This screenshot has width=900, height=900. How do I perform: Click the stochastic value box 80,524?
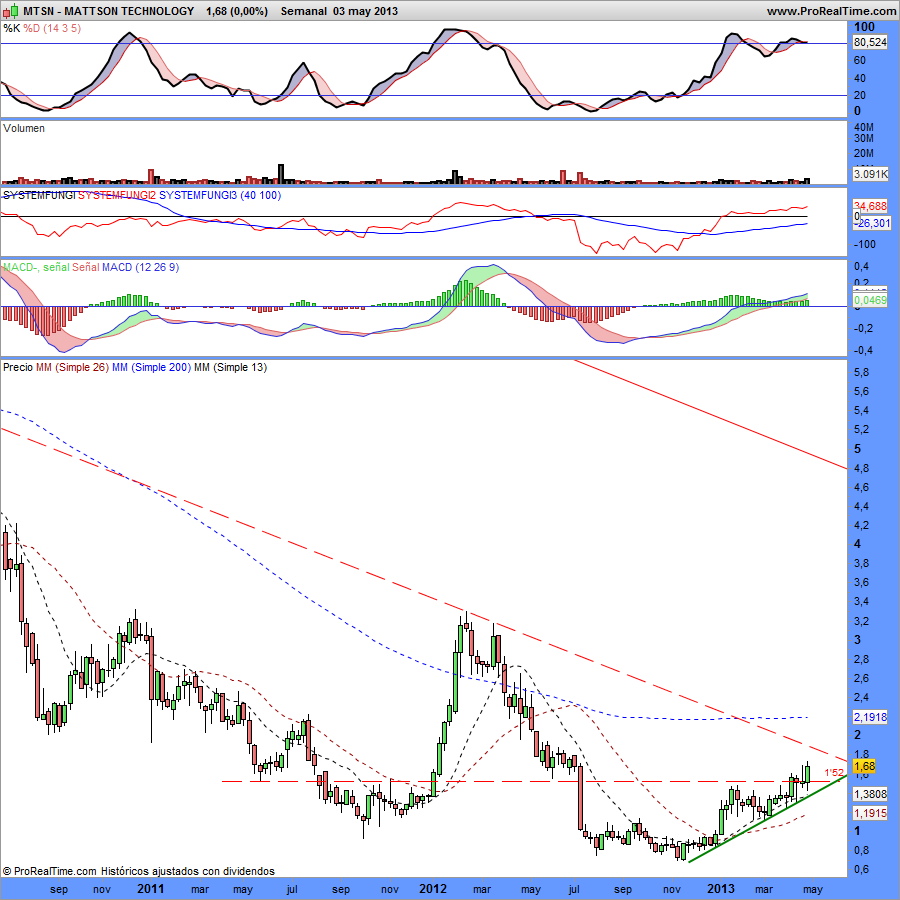[x=870, y=42]
